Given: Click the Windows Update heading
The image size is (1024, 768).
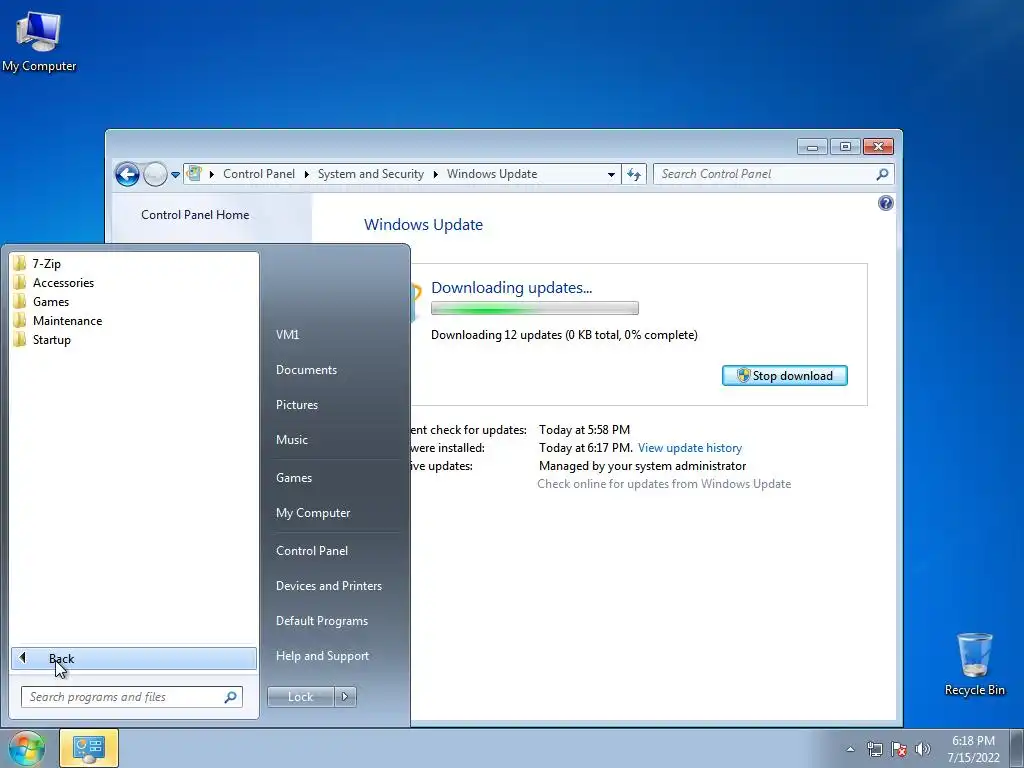Looking at the screenshot, I should click(x=423, y=225).
